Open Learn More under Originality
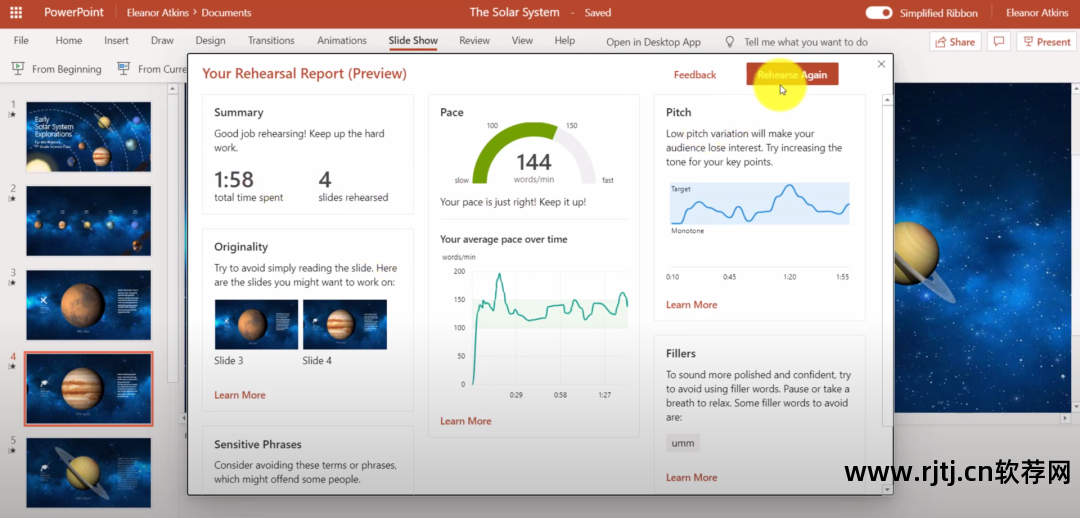Screen dimensions: 1080x518 pos(240,395)
